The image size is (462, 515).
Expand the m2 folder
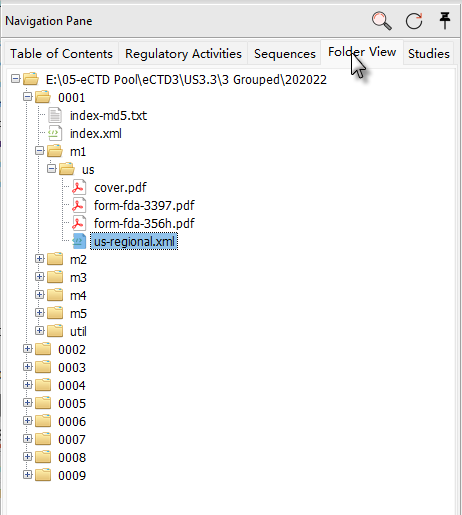point(40,259)
